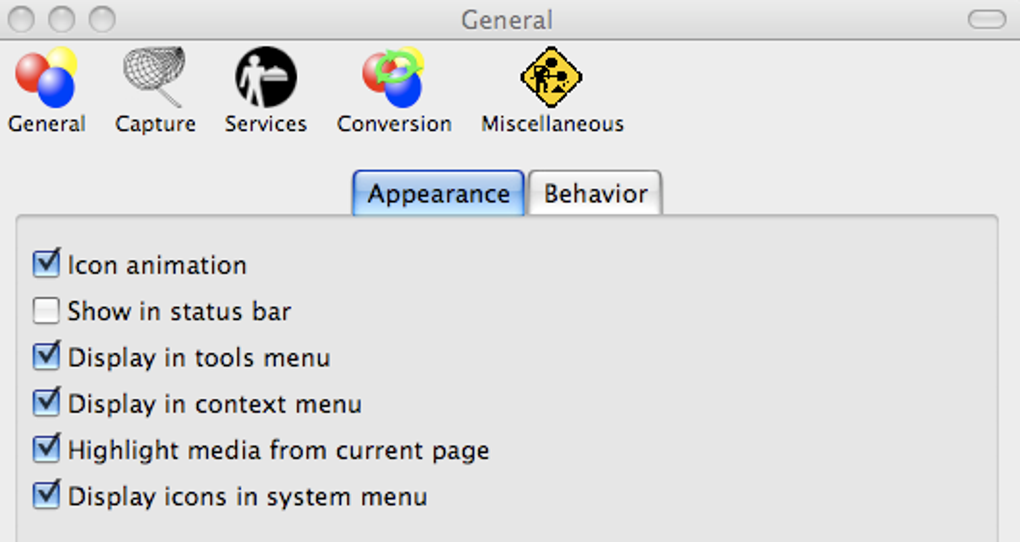Open the Conversion preferences icon

click(x=393, y=78)
